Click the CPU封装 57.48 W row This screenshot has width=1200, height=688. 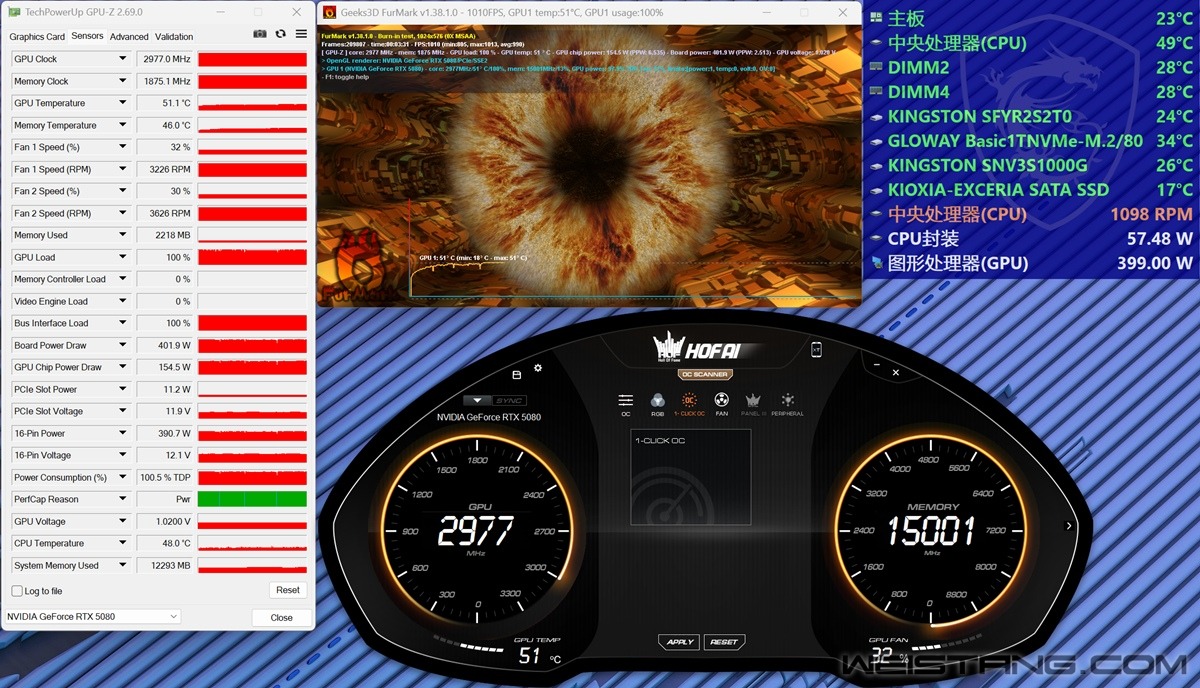pyautogui.click(x=1031, y=239)
